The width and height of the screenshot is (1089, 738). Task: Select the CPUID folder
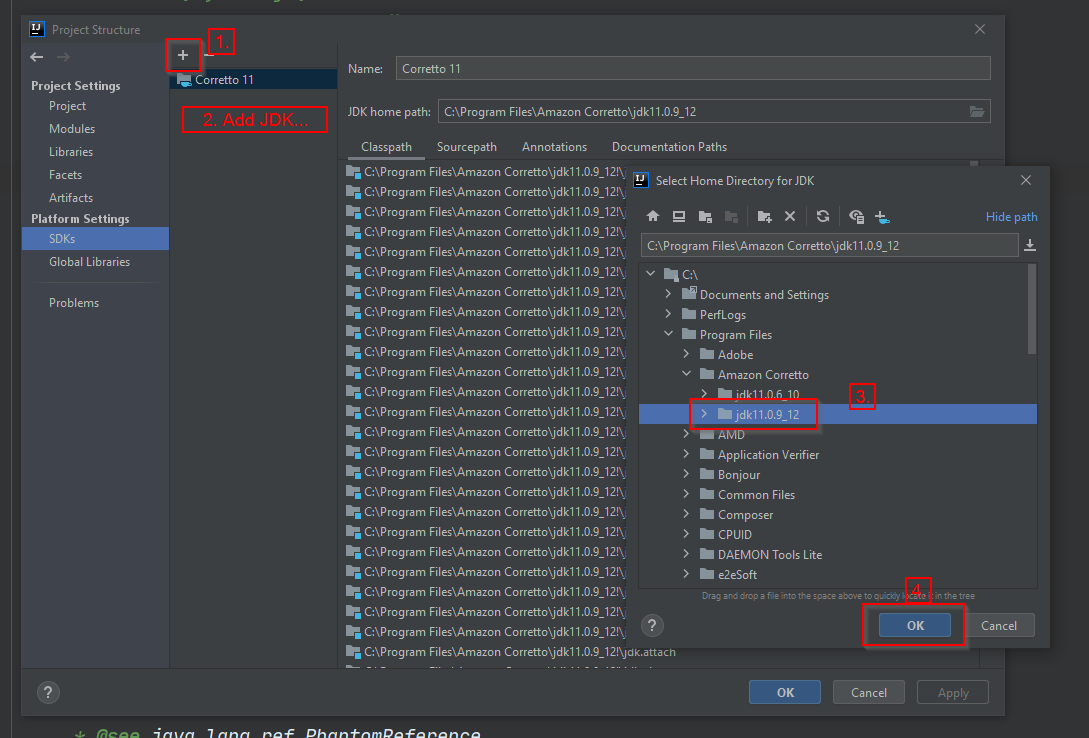(x=734, y=535)
